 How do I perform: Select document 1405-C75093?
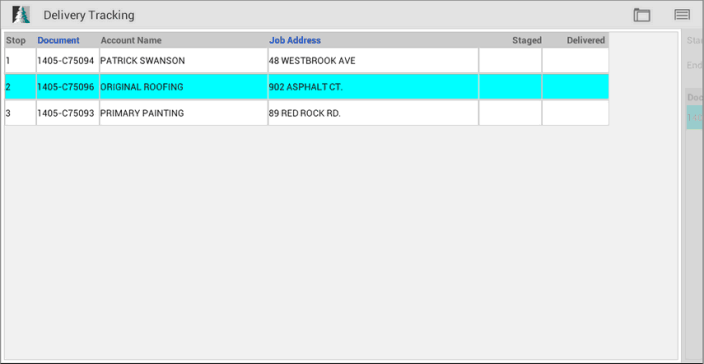[67, 113]
